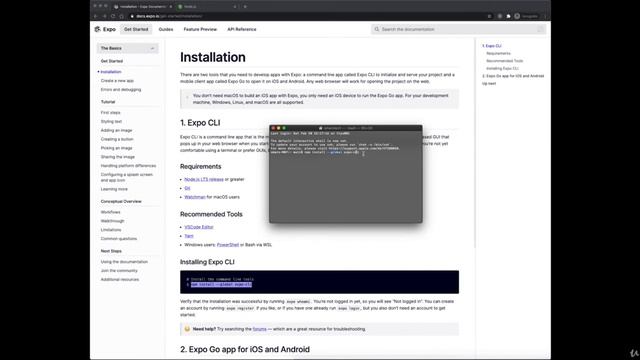Follow the VSCode Editor link
The width and height of the screenshot is (640, 360).
click(x=199, y=227)
